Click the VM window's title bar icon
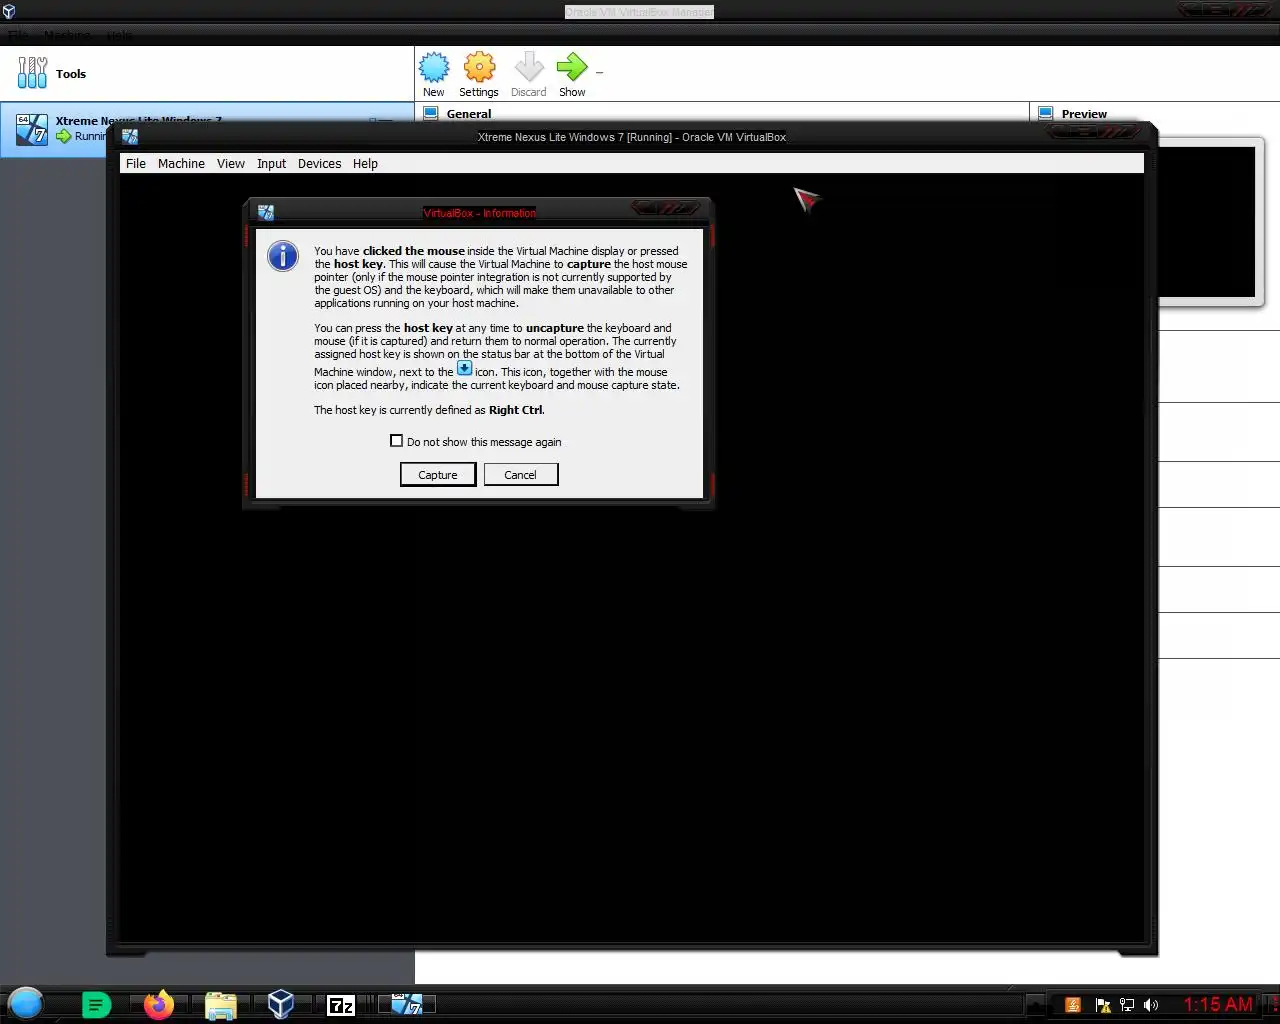This screenshot has height=1024, width=1280. click(130, 137)
